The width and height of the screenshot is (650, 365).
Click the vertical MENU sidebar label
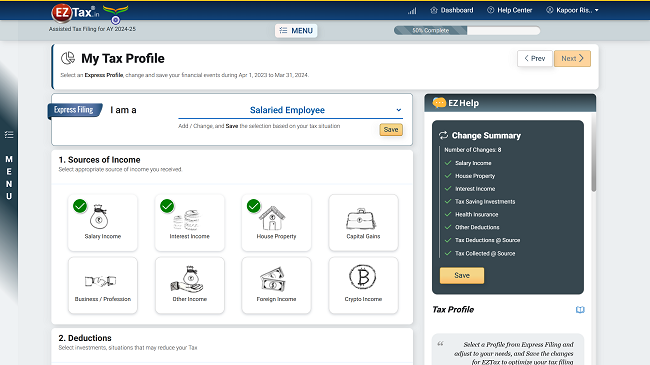click(9, 178)
